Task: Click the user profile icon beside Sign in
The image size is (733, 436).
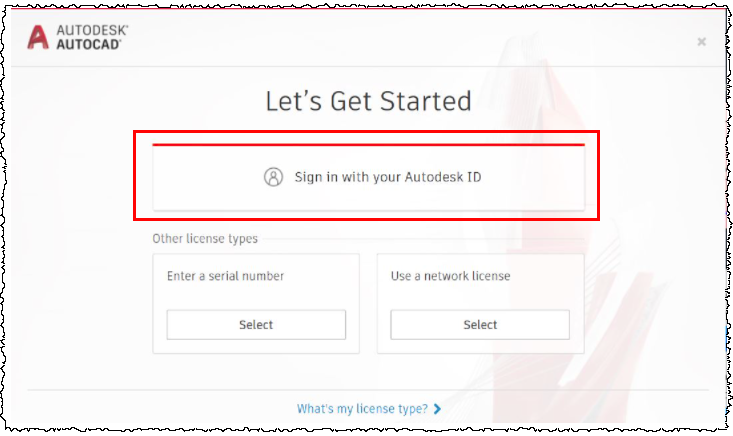Action: pos(273,177)
